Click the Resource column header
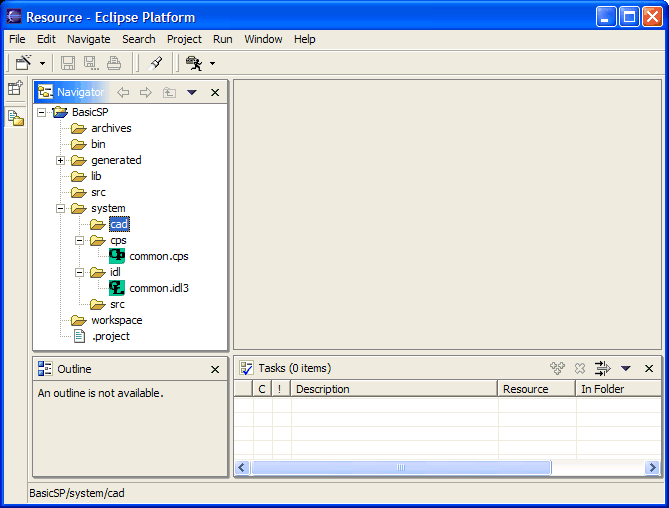 coord(536,389)
